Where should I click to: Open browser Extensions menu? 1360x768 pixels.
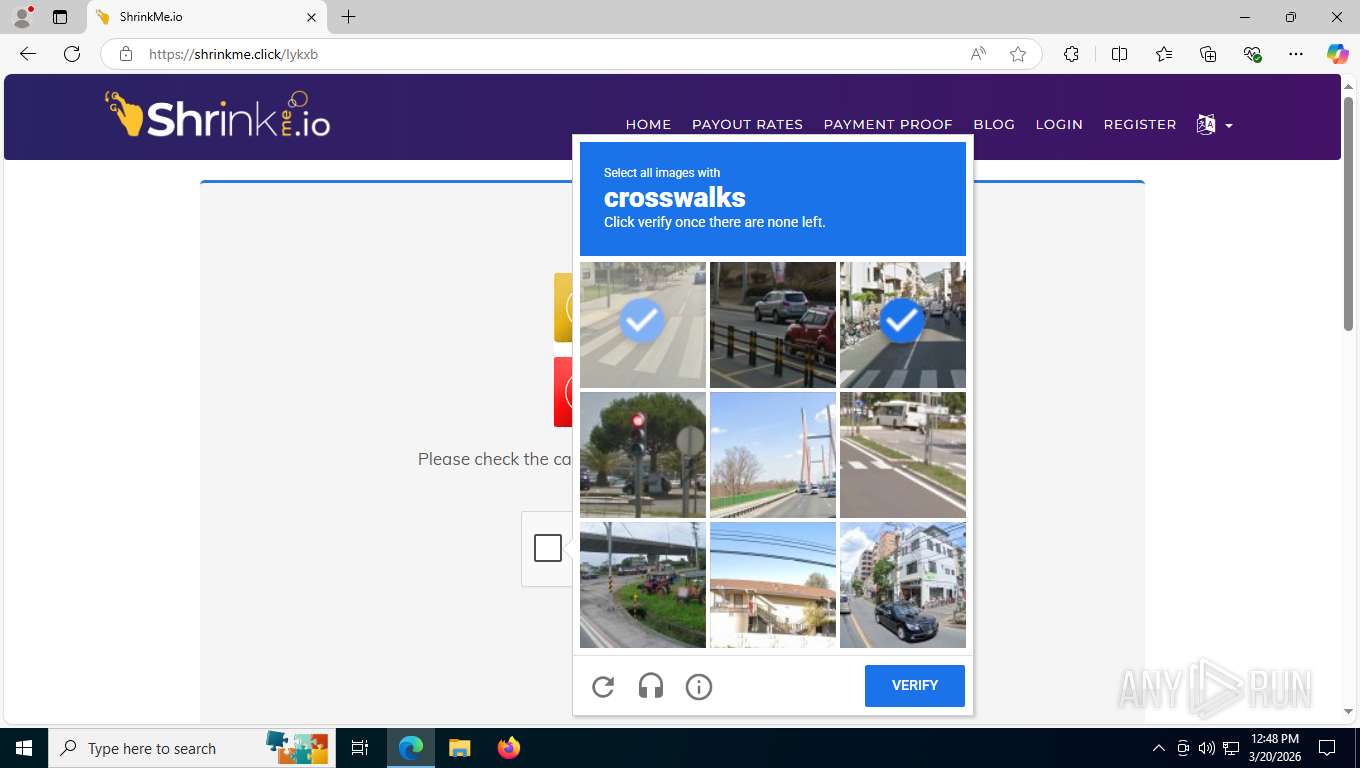pyautogui.click(x=1071, y=54)
